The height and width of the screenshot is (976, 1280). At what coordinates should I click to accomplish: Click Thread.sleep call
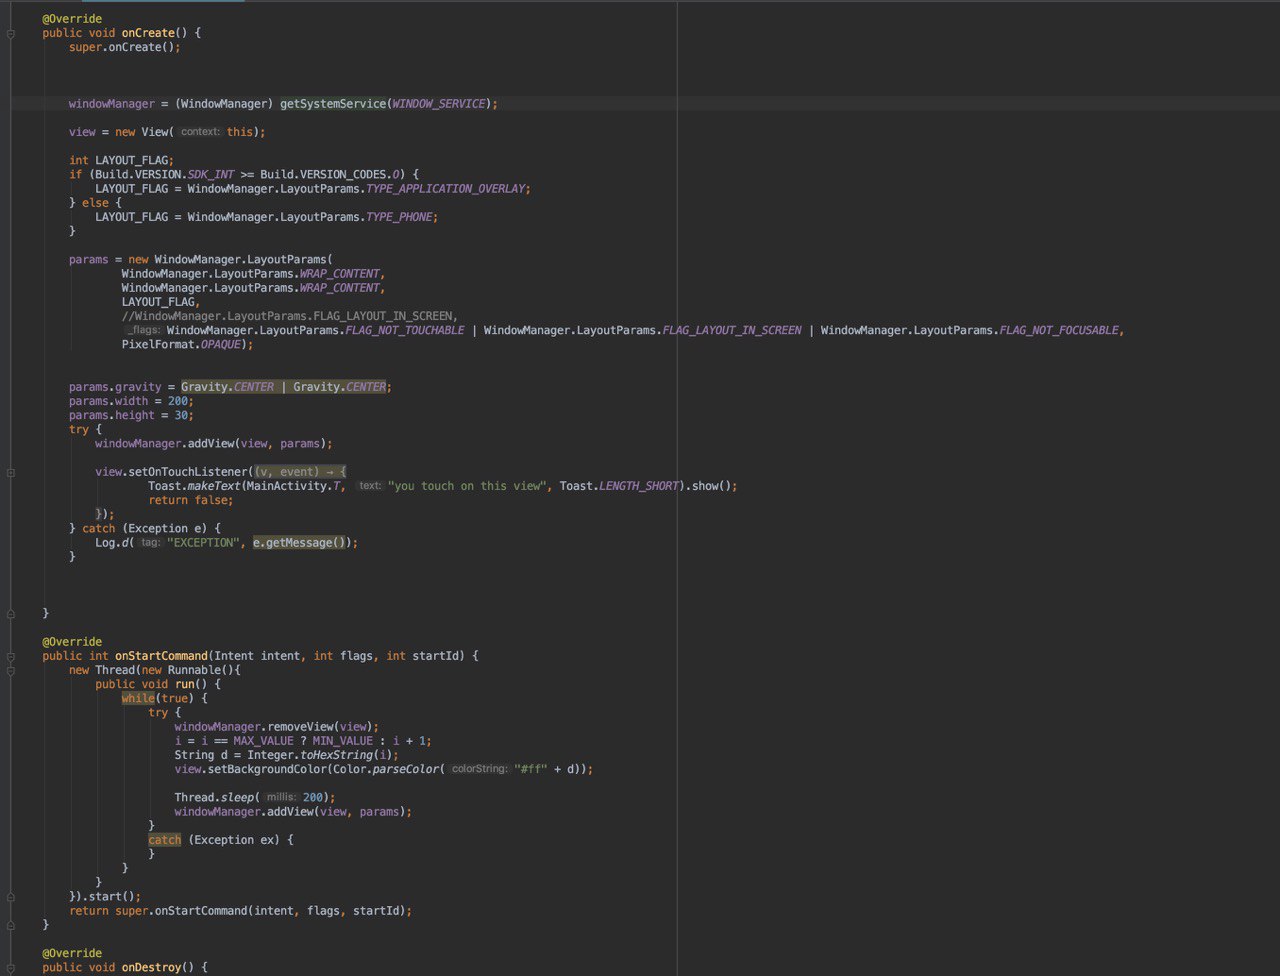pyautogui.click(x=214, y=797)
